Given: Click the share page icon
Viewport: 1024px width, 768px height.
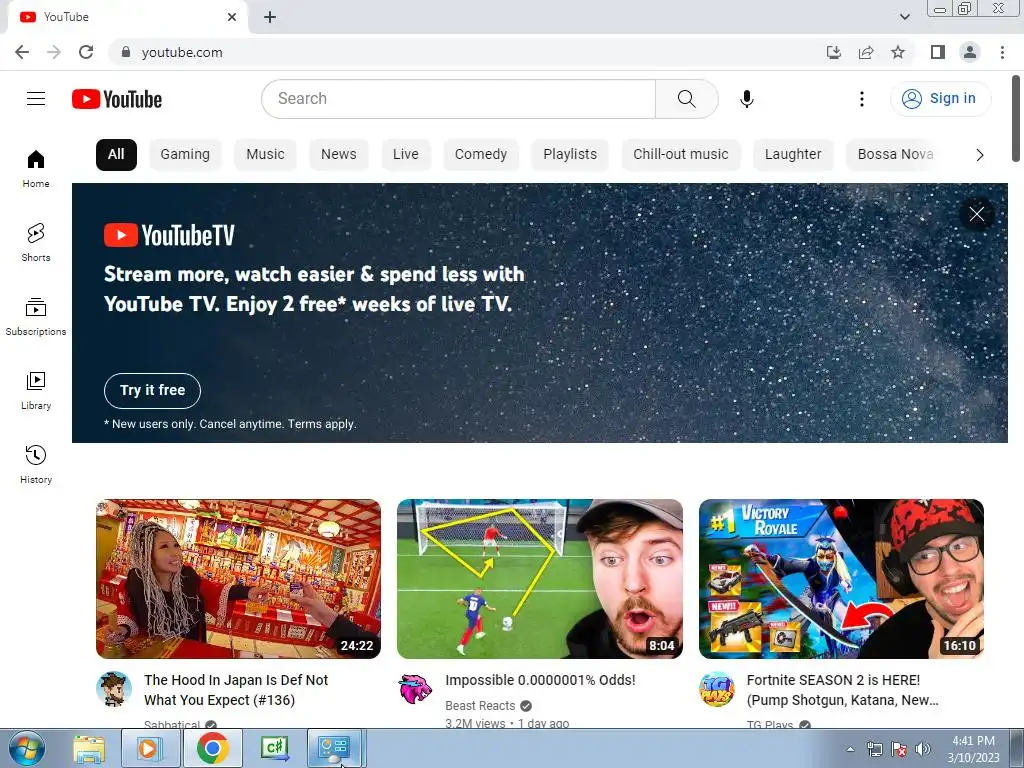Looking at the screenshot, I should point(866,52).
